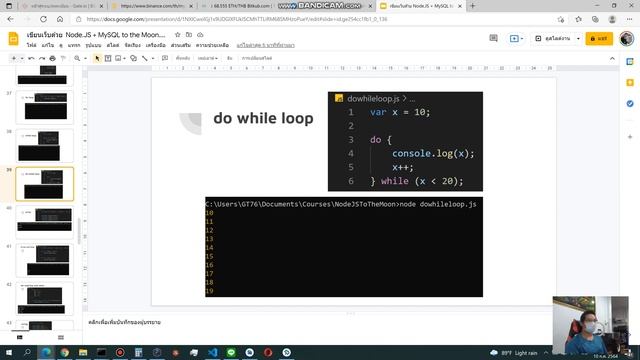Viewport: 640px width, 360px height.
Task: Open the line type dropdown arrow
Action: 153,58
